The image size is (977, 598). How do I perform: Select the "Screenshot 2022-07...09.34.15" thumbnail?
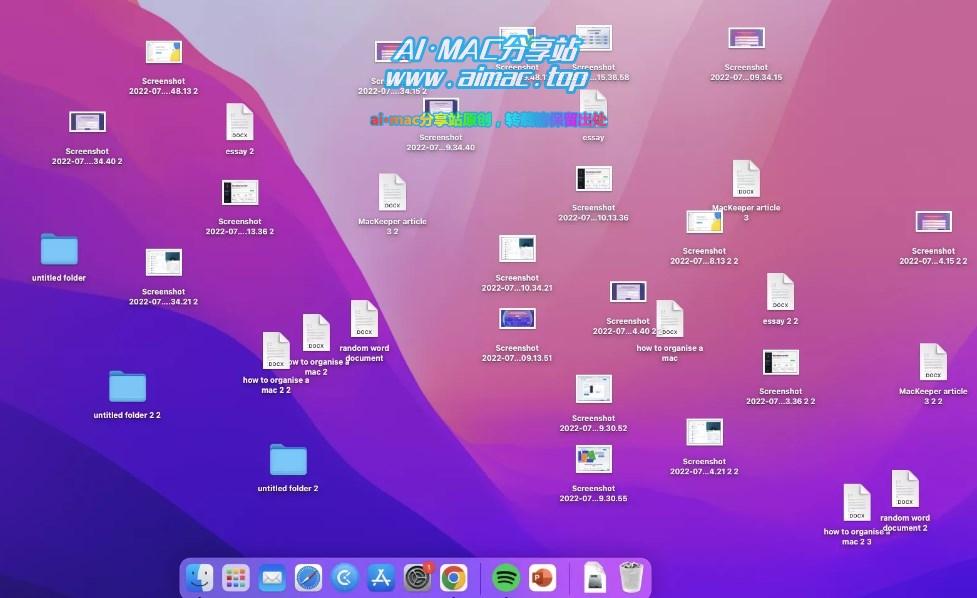[746, 38]
